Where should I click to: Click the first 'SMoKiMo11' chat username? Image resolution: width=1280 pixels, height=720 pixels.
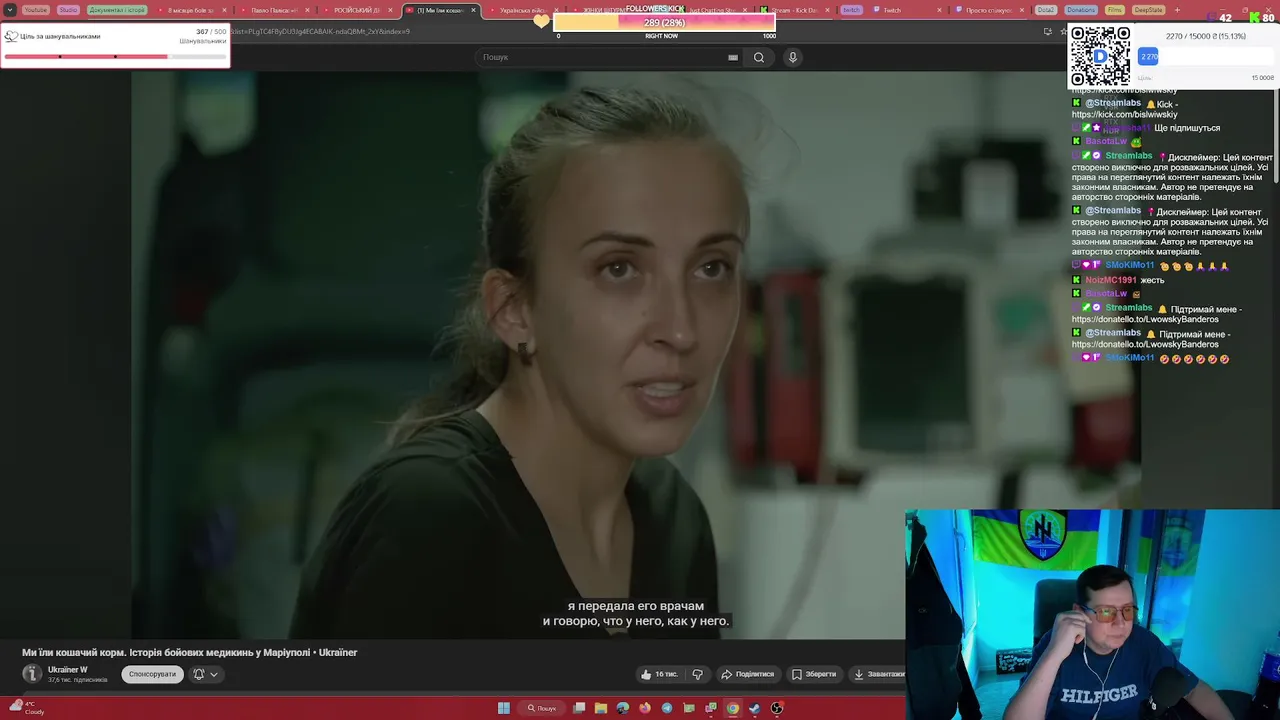1130,265
